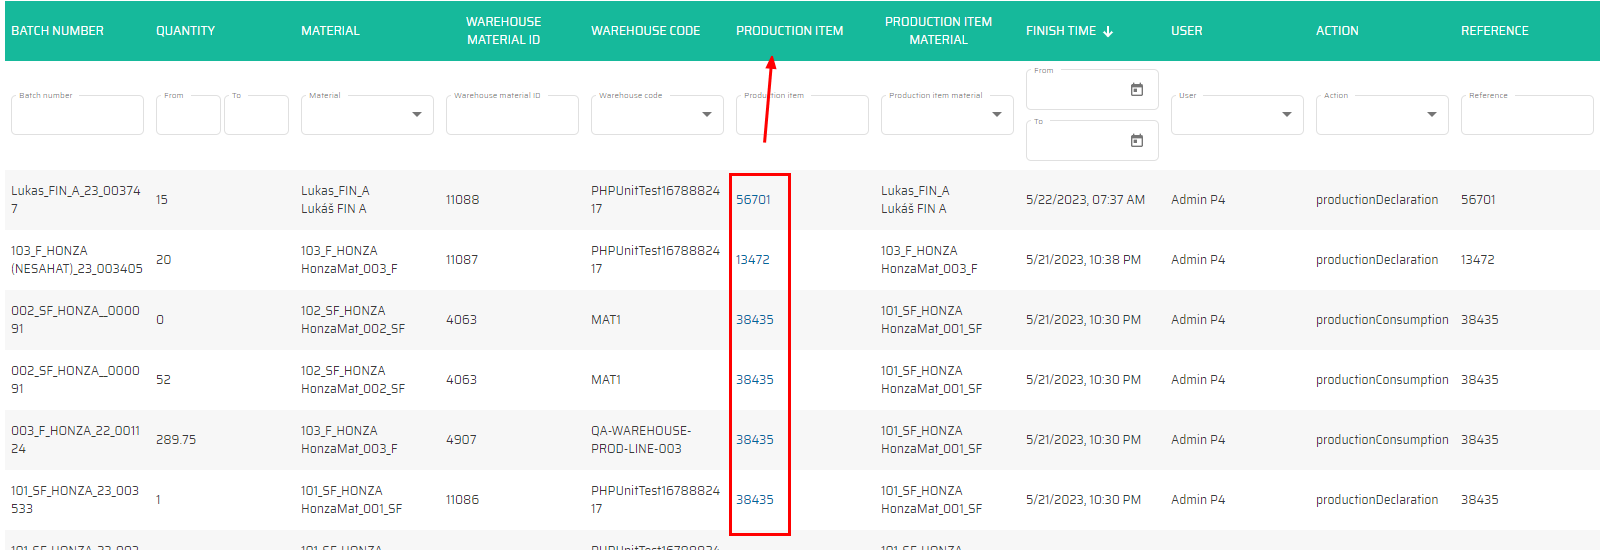This screenshot has width=1623, height=550.
Task: Expand the Production item material dropdown
Action: 996,115
